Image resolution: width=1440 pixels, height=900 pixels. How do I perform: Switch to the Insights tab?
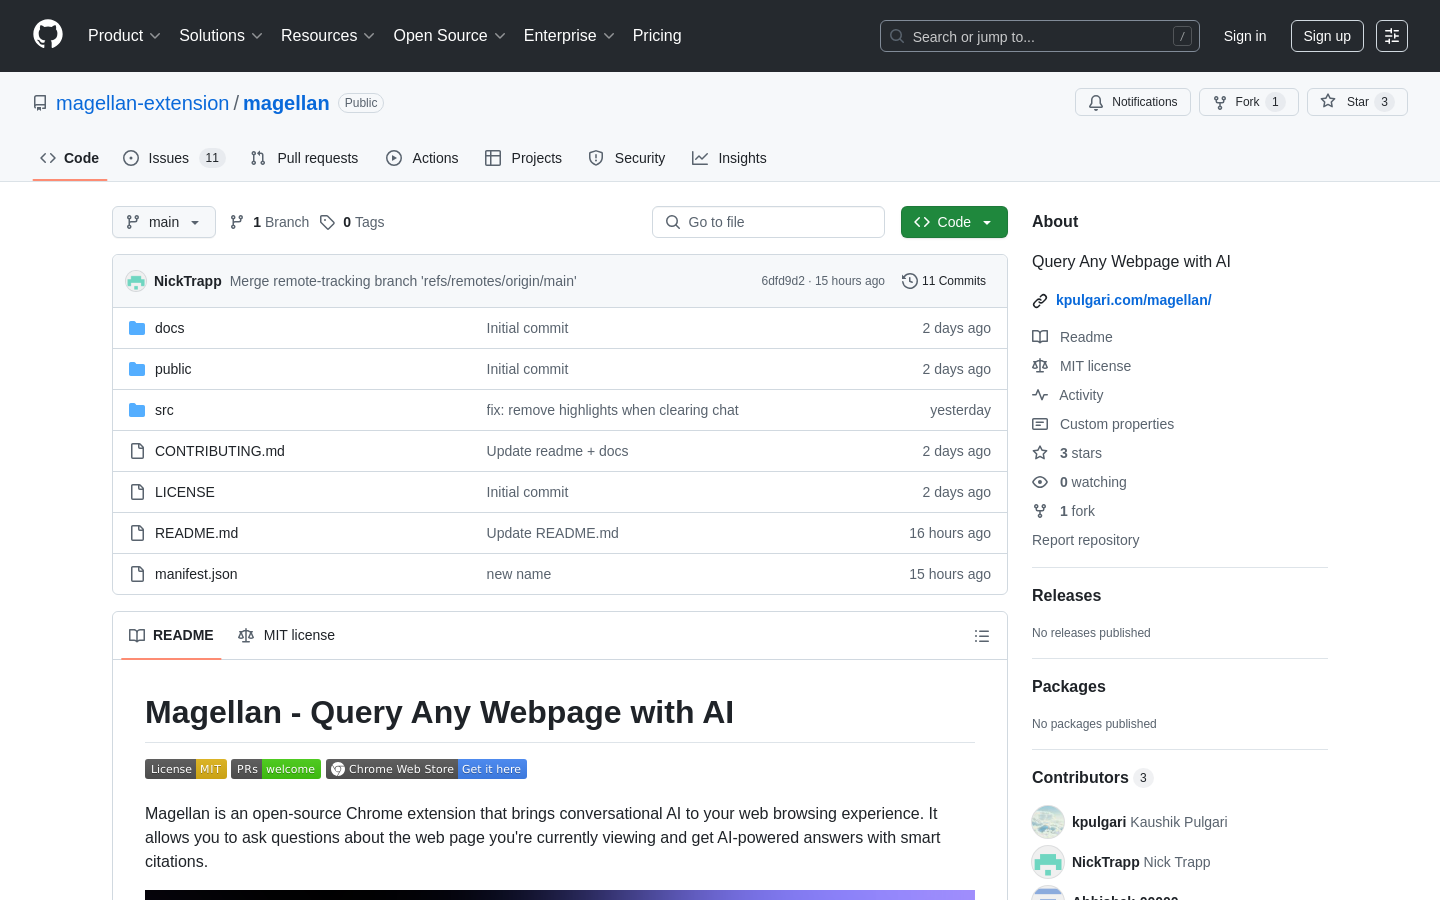(729, 158)
